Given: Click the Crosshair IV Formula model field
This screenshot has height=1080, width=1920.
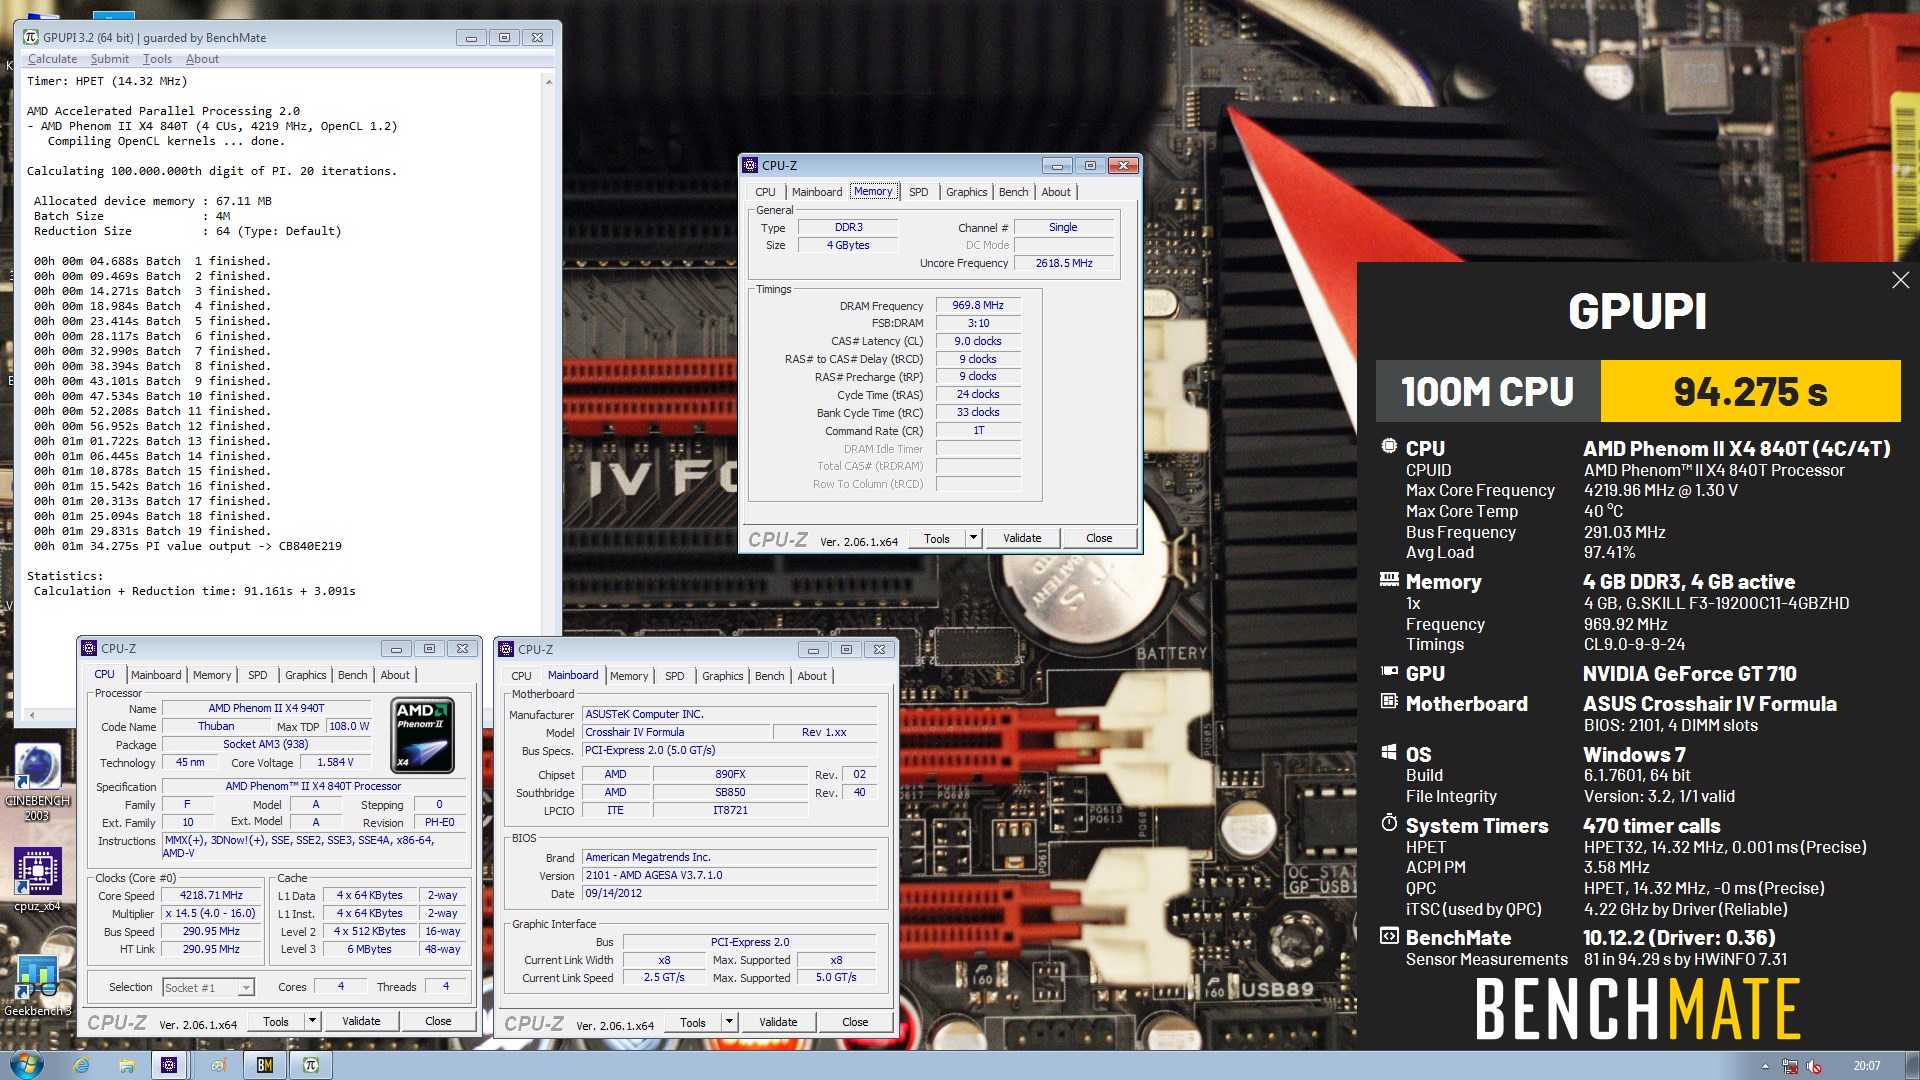Looking at the screenshot, I should click(677, 732).
